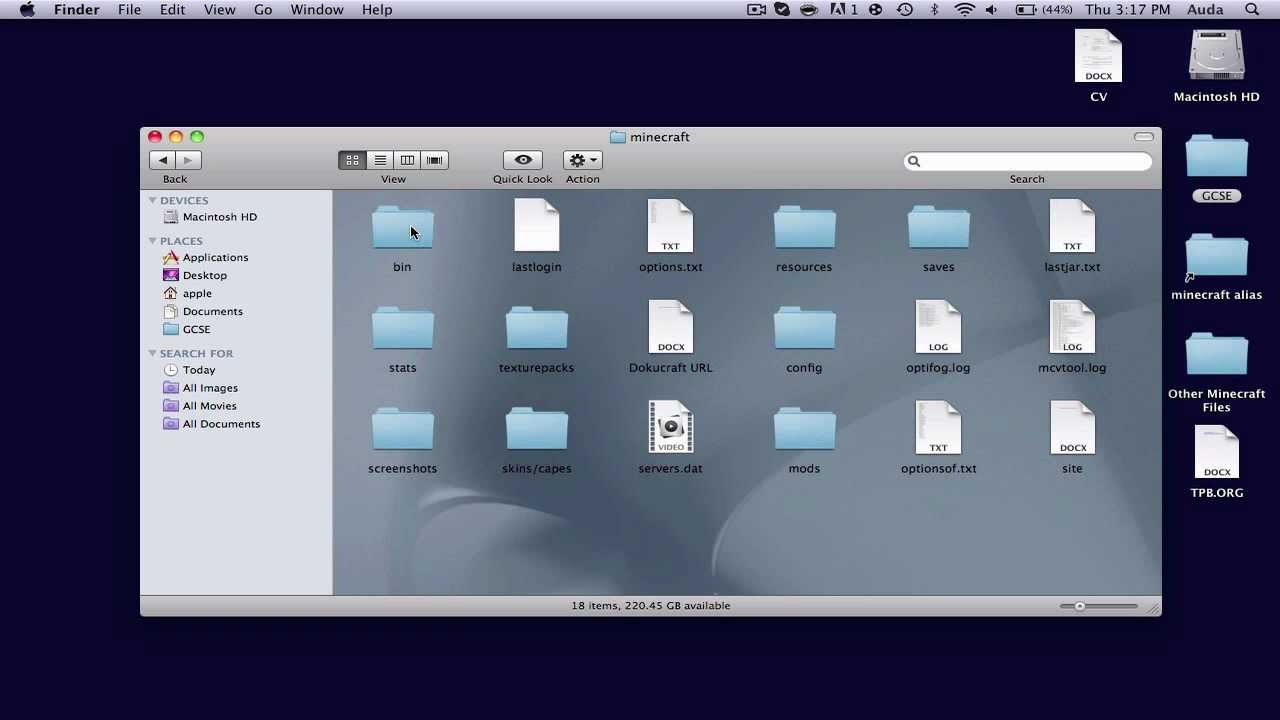Open the Help menu
Viewport: 1280px width, 720px height.
377,10
